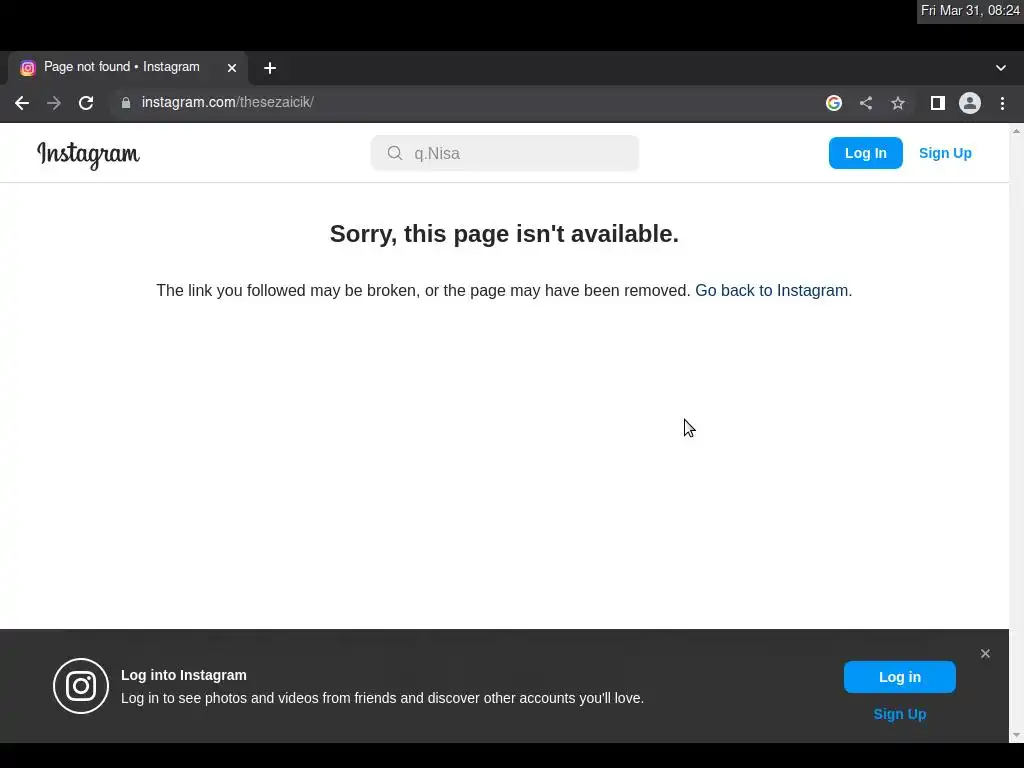
Task: Click the banner Sign Up link
Action: (x=899, y=714)
